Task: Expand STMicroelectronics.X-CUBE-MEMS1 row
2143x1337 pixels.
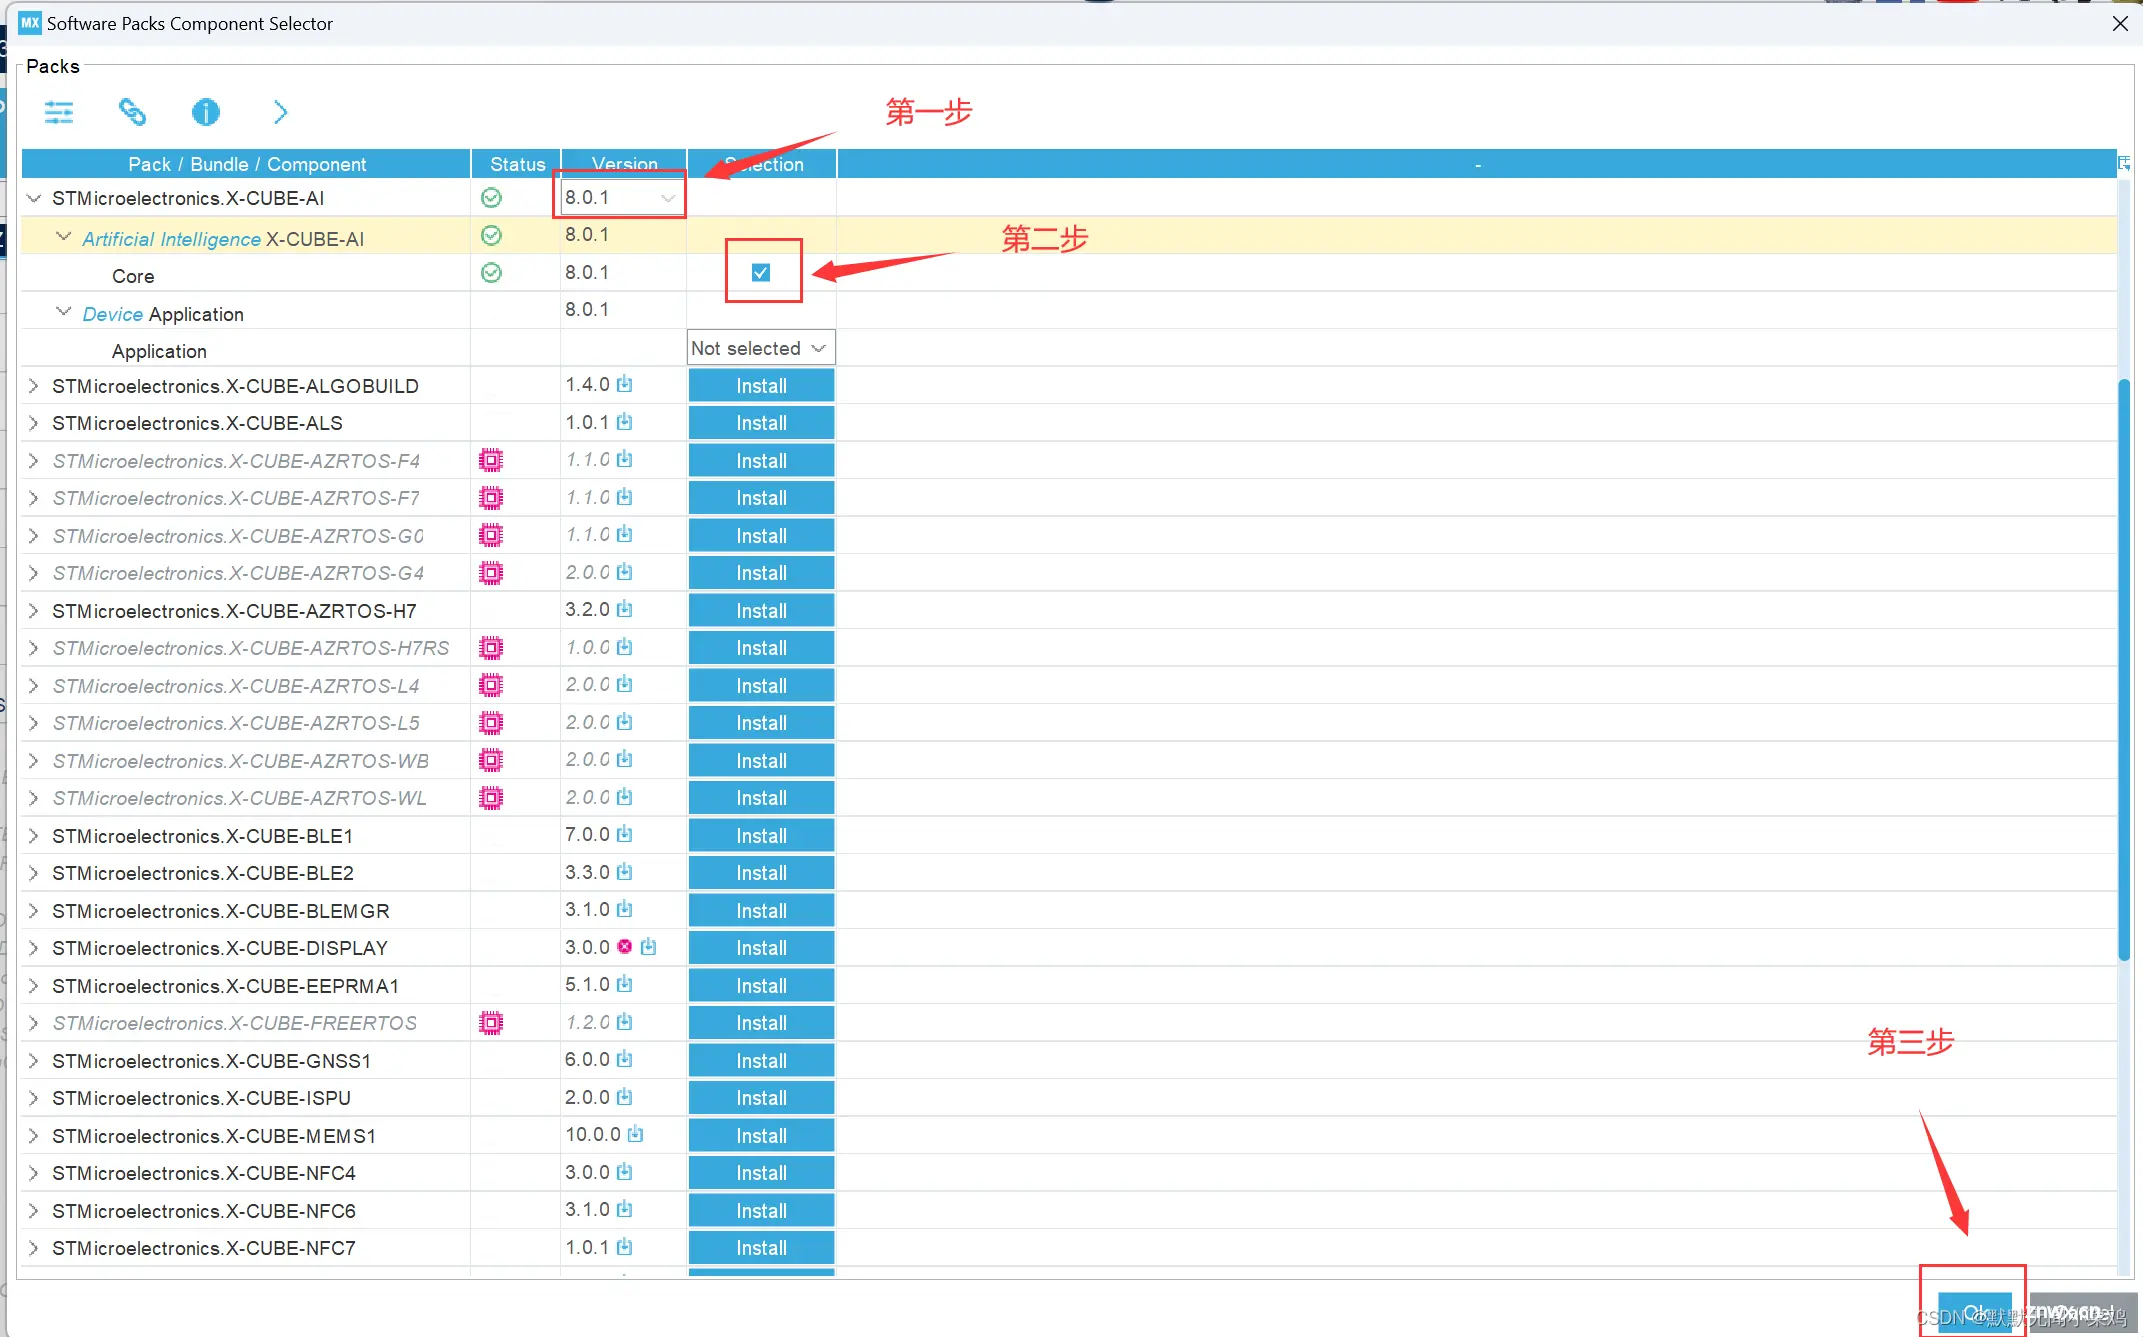Action: click(33, 1136)
